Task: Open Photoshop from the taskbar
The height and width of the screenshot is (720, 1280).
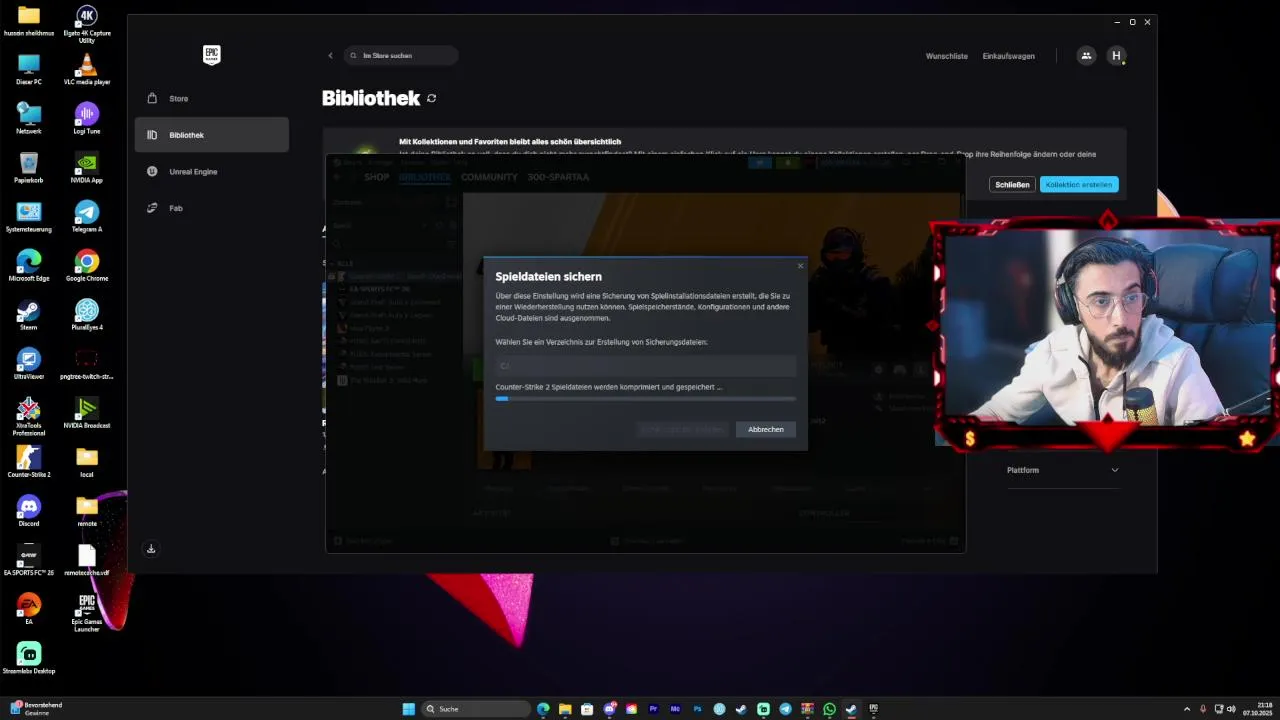Action: [x=697, y=709]
